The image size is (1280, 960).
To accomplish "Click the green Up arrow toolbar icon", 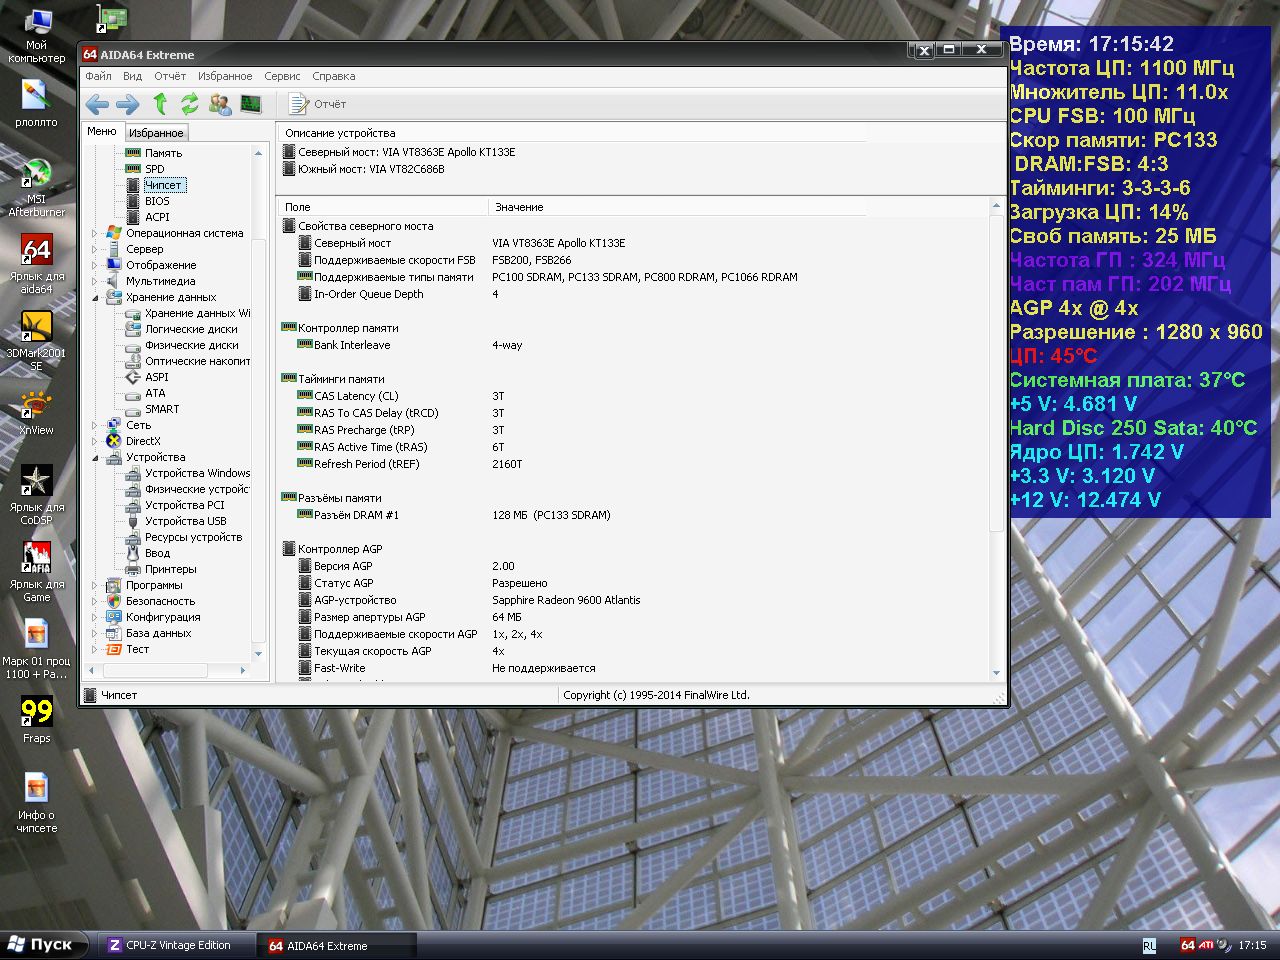I will pyautogui.click(x=160, y=103).
